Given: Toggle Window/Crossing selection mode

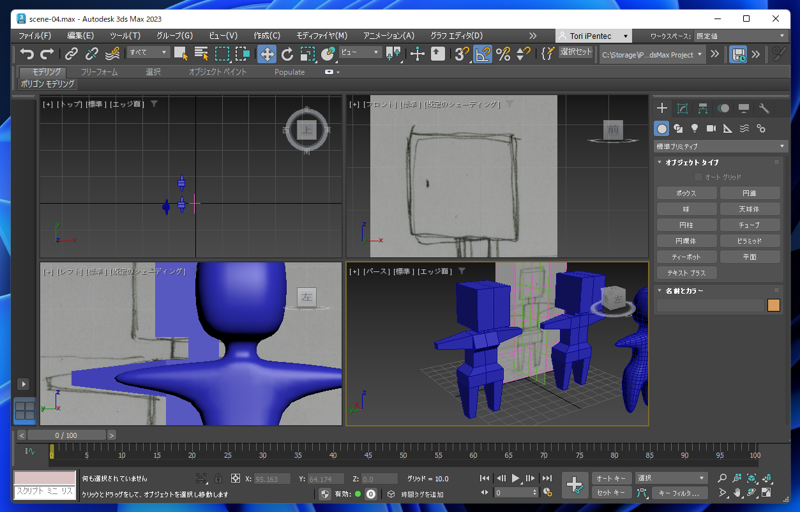Looking at the screenshot, I should tap(242, 54).
